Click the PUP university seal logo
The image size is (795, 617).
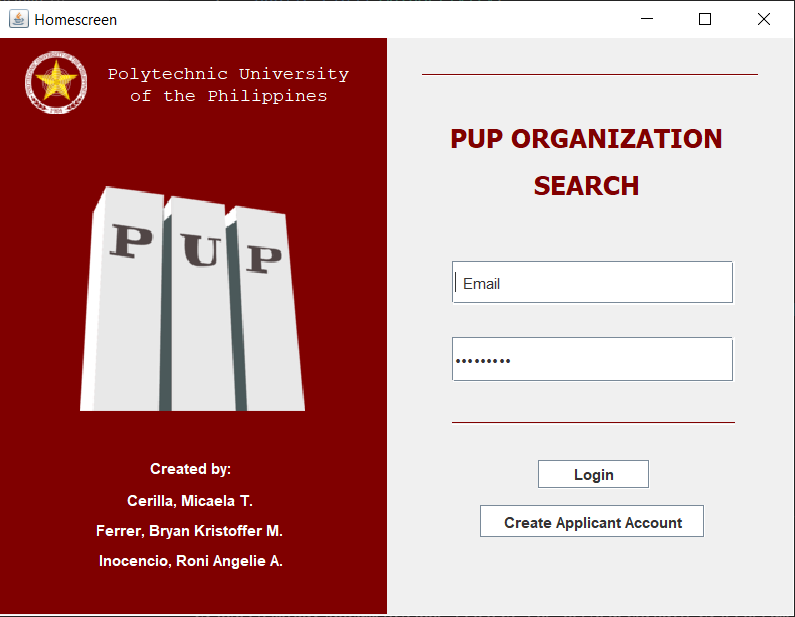56,82
